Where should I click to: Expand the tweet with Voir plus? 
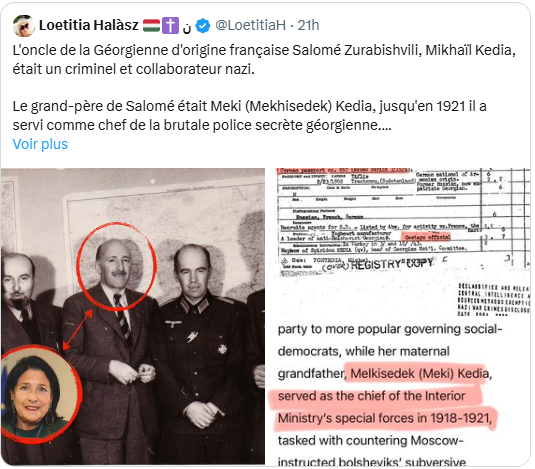tap(40, 144)
